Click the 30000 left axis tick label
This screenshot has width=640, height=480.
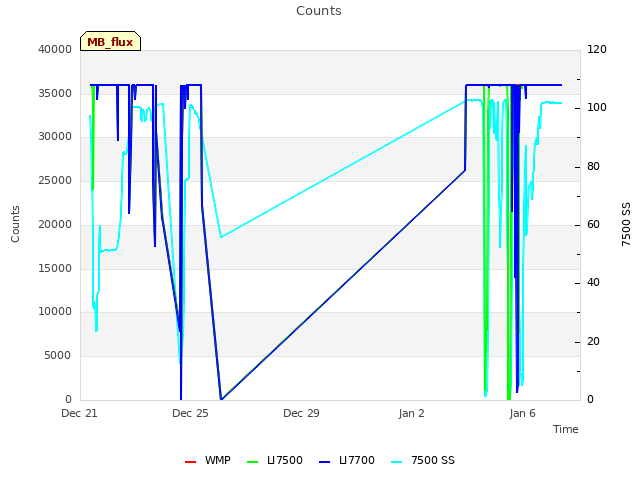pos(55,137)
